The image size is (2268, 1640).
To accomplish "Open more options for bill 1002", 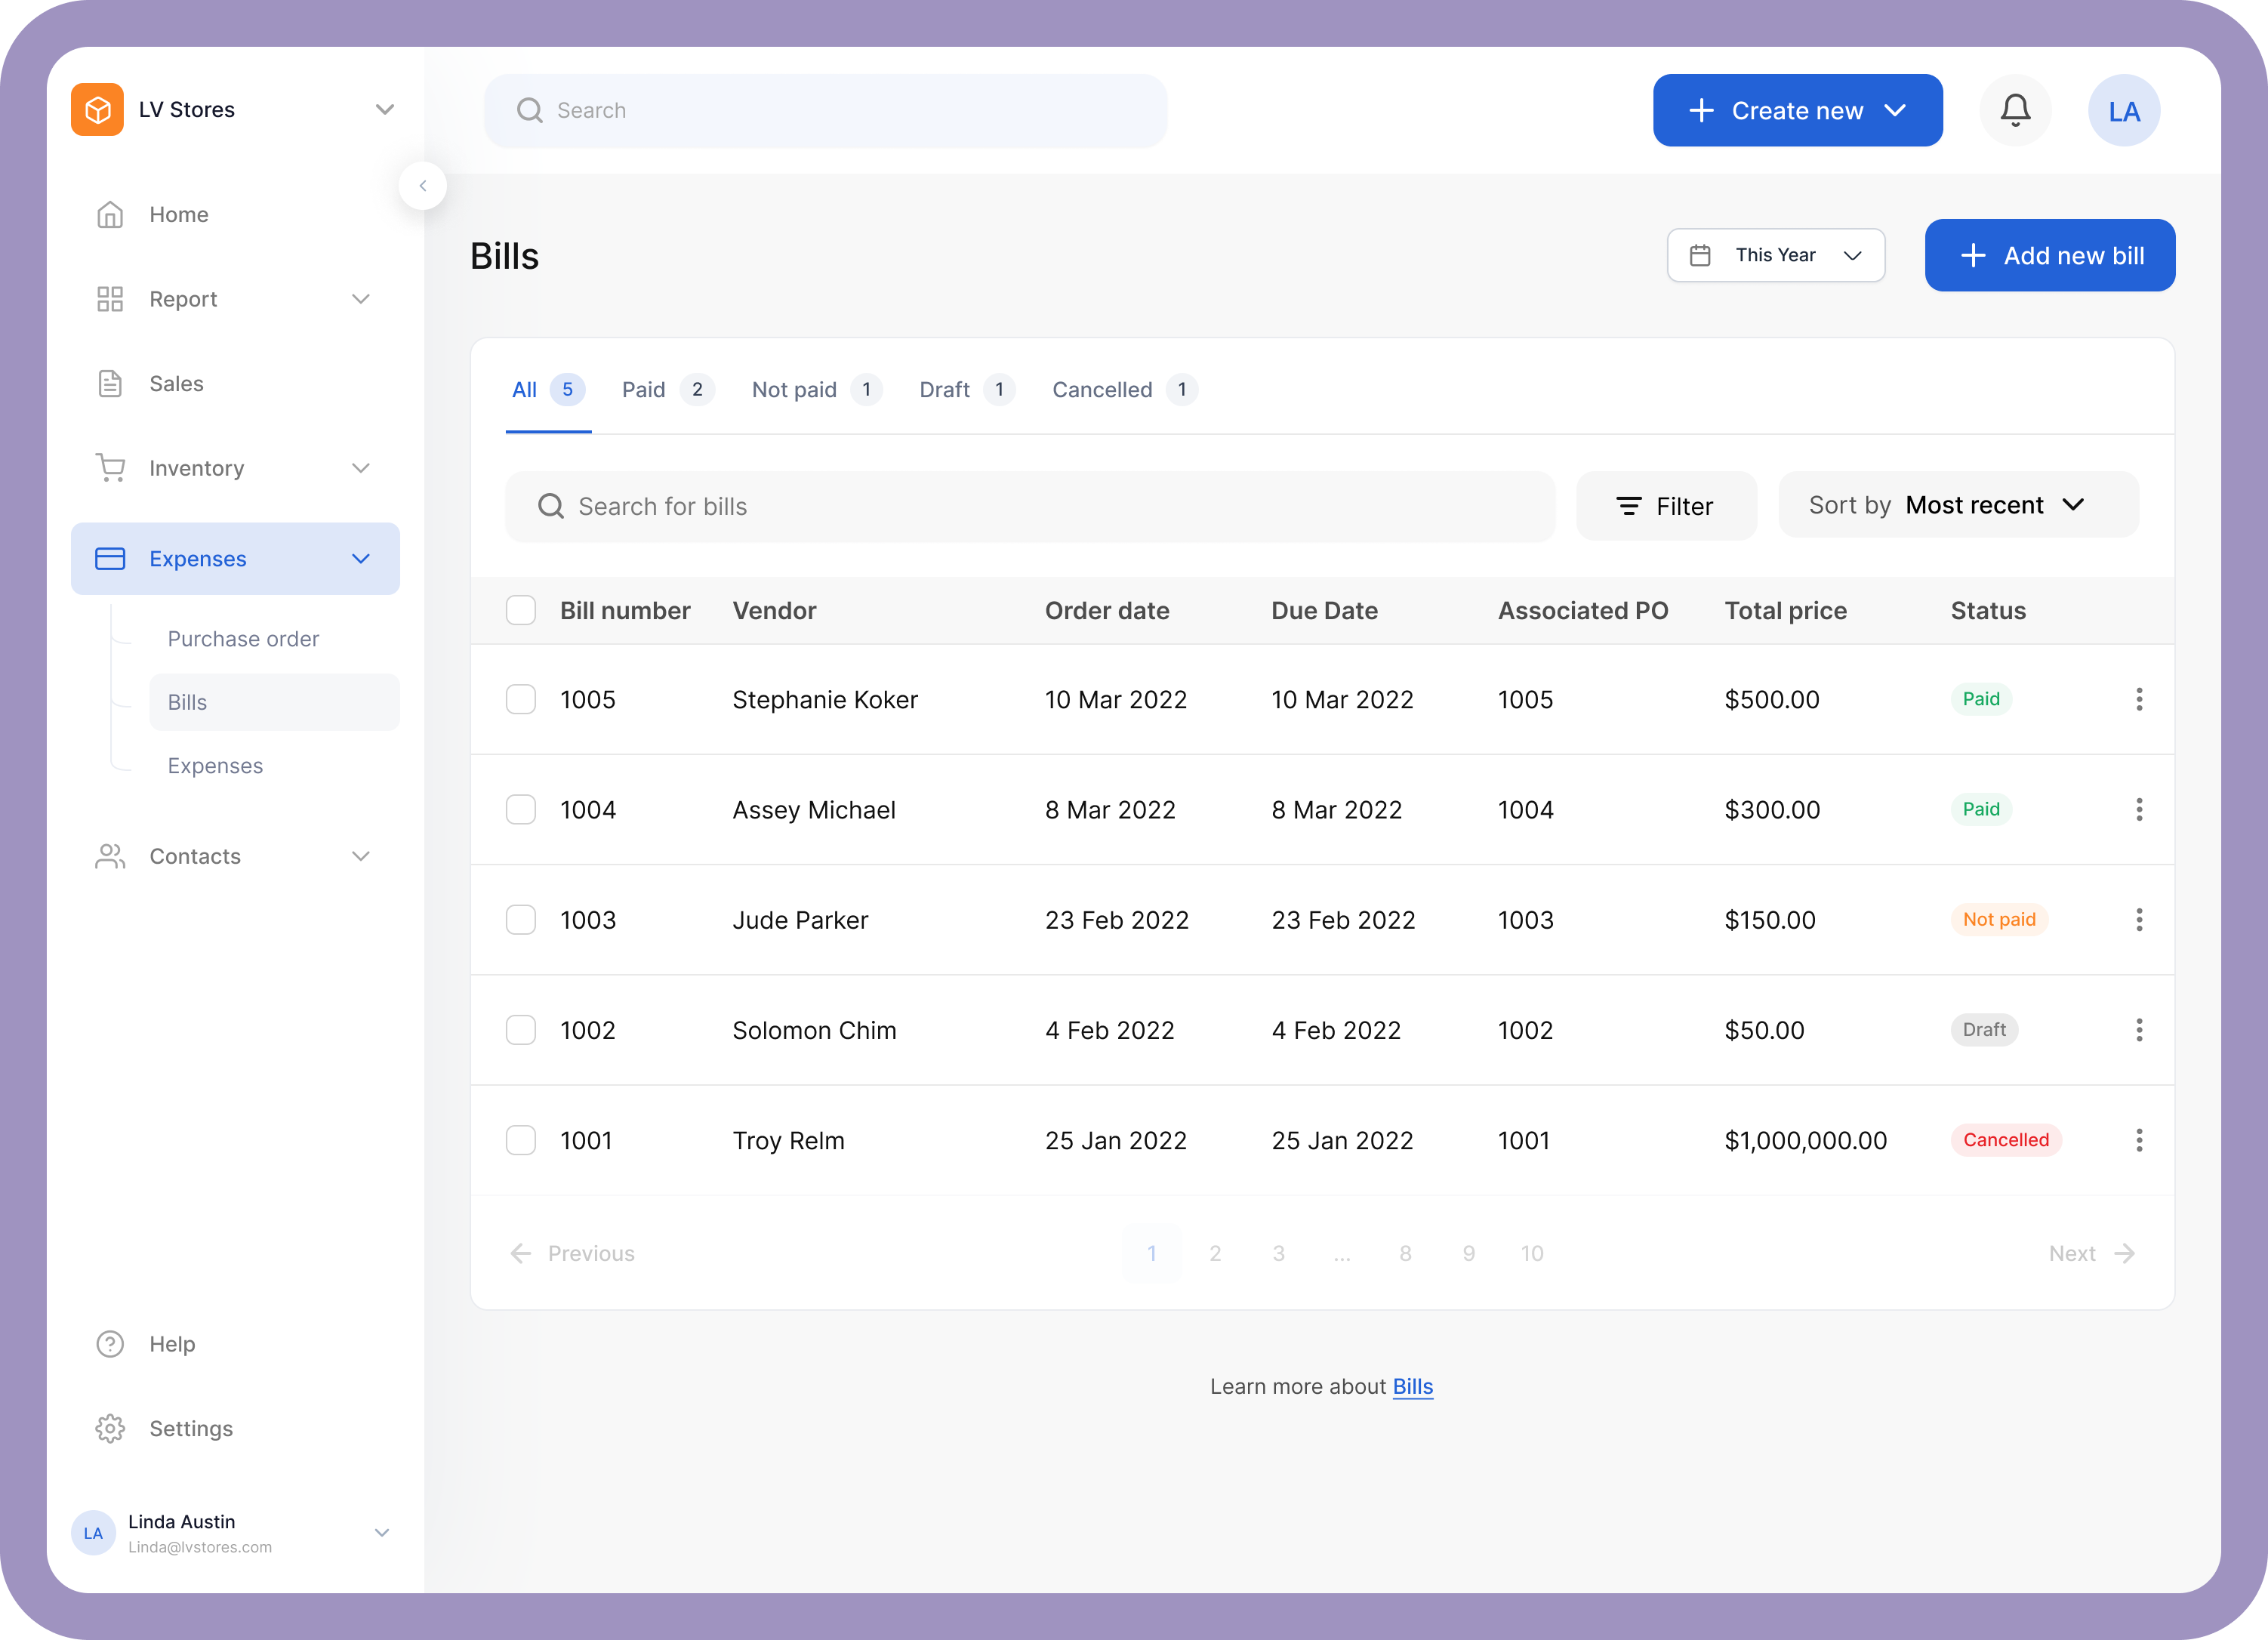I will [2139, 1030].
